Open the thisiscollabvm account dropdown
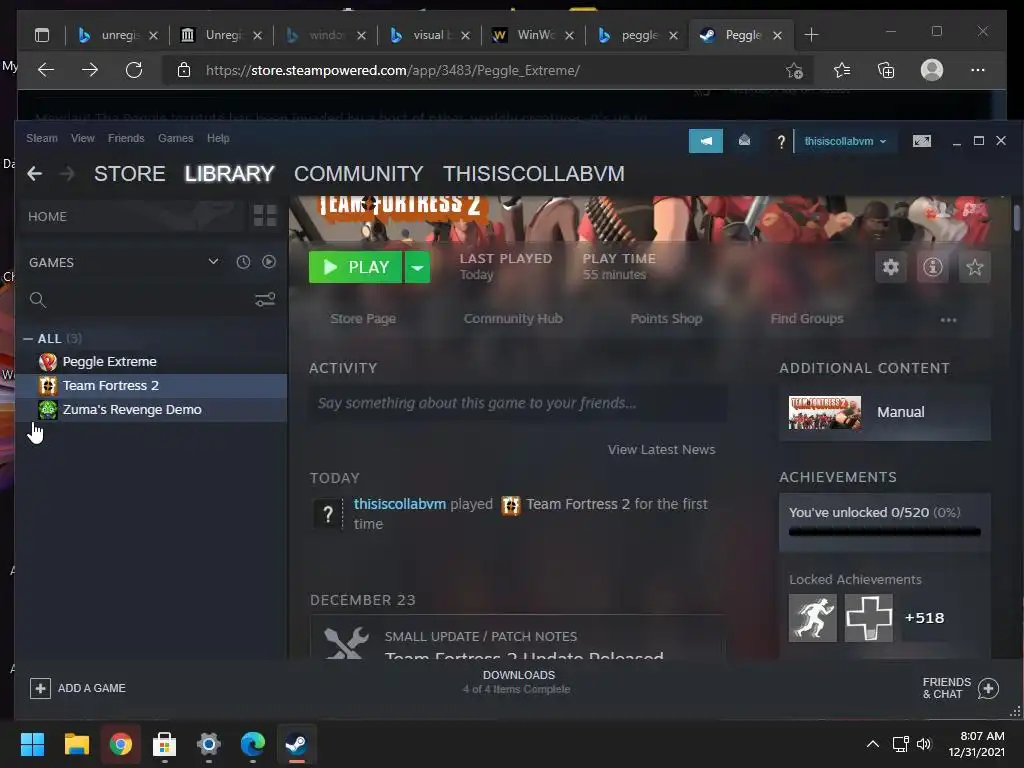The width and height of the screenshot is (1024, 768). click(845, 141)
